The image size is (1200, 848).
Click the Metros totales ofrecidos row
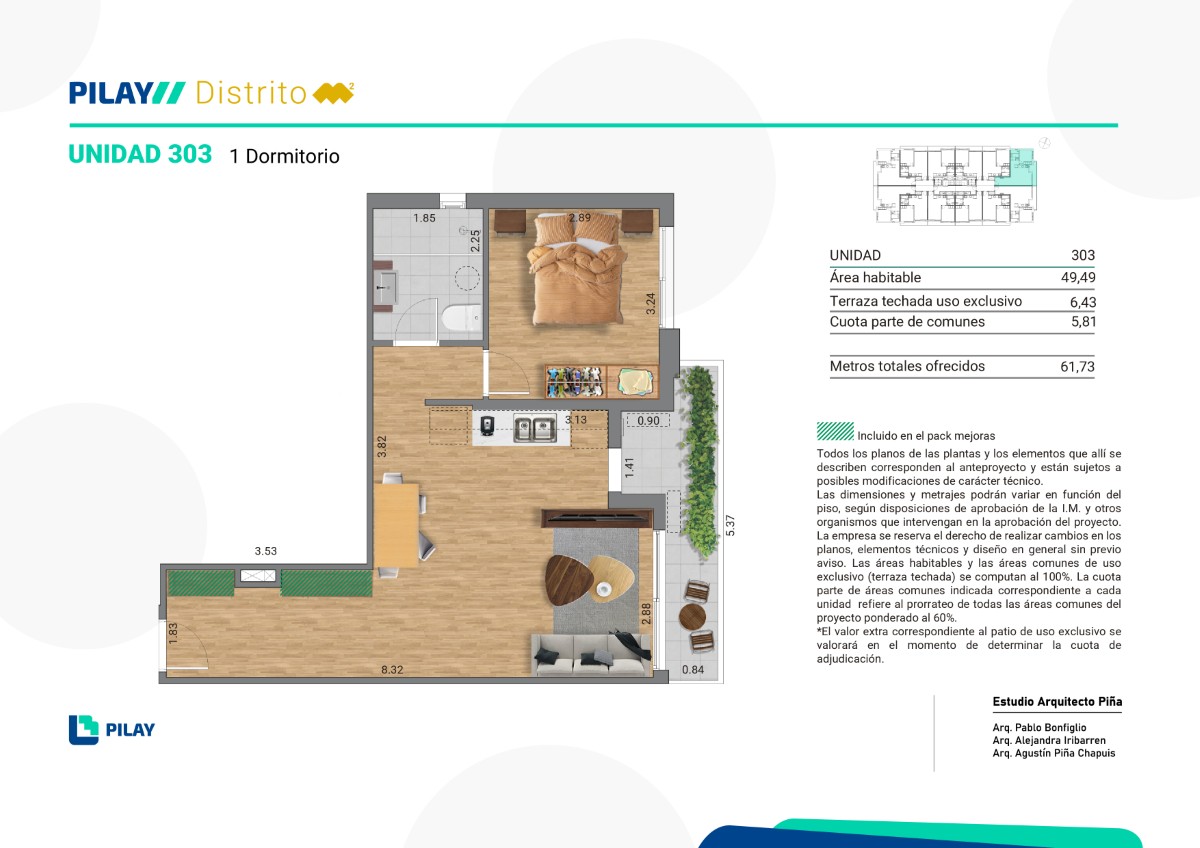[962, 366]
